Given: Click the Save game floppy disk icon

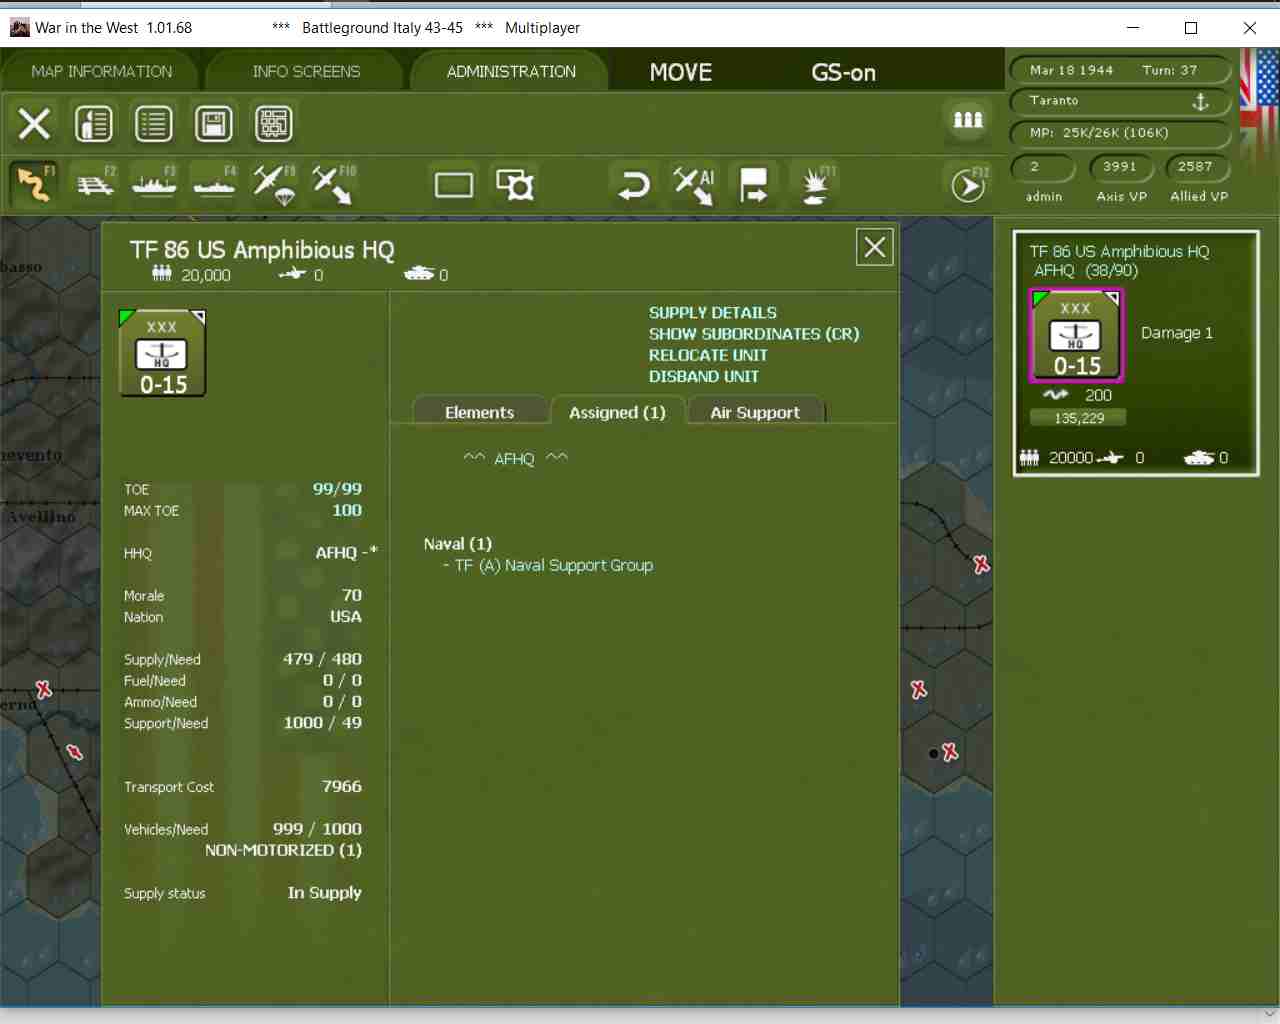Looking at the screenshot, I should pyautogui.click(x=214, y=124).
